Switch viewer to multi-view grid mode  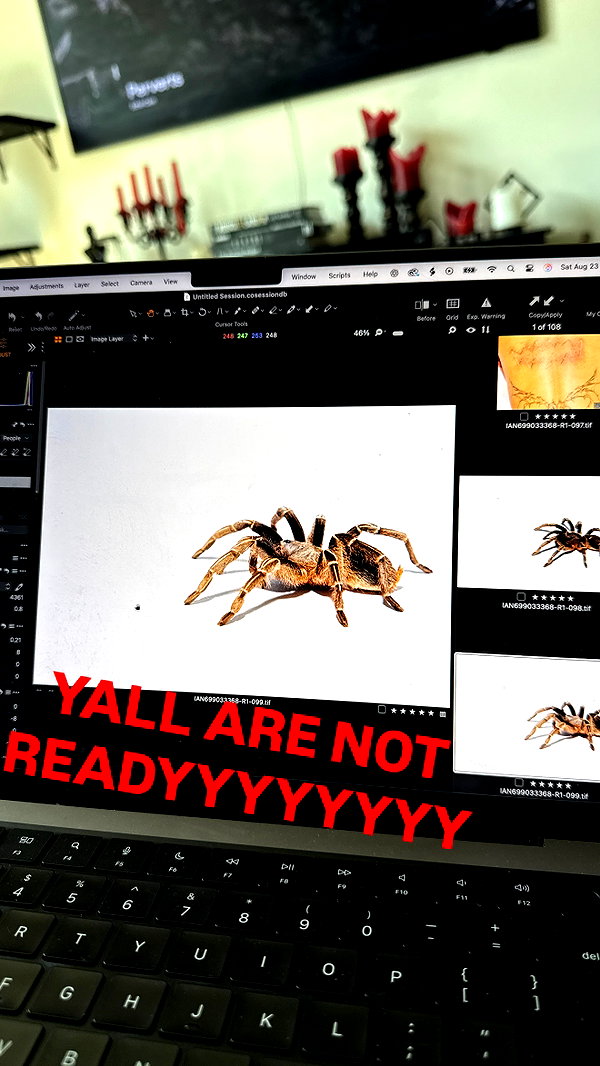tap(58, 339)
